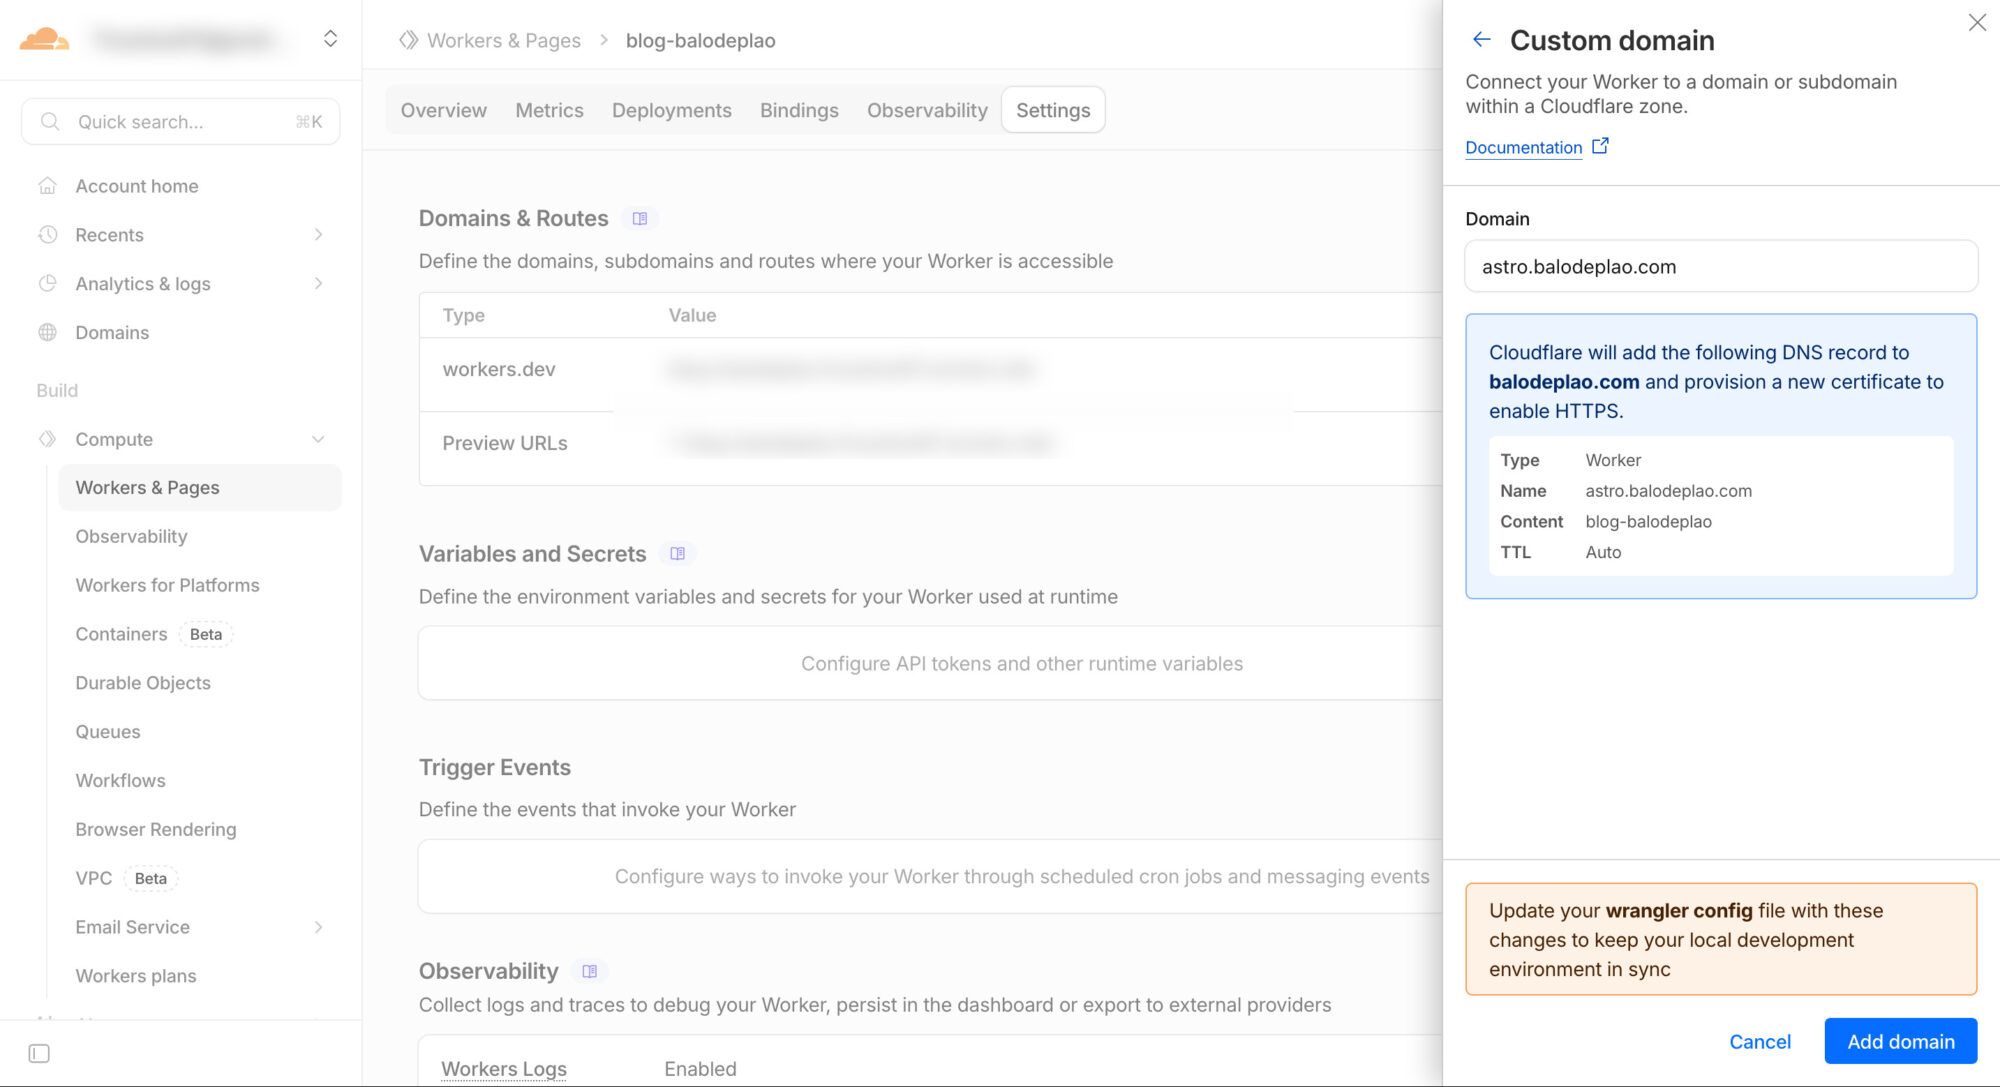Viewport: 2000px width, 1087px height.
Task: Click the Domain input field
Action: (x=1720, y=267)
